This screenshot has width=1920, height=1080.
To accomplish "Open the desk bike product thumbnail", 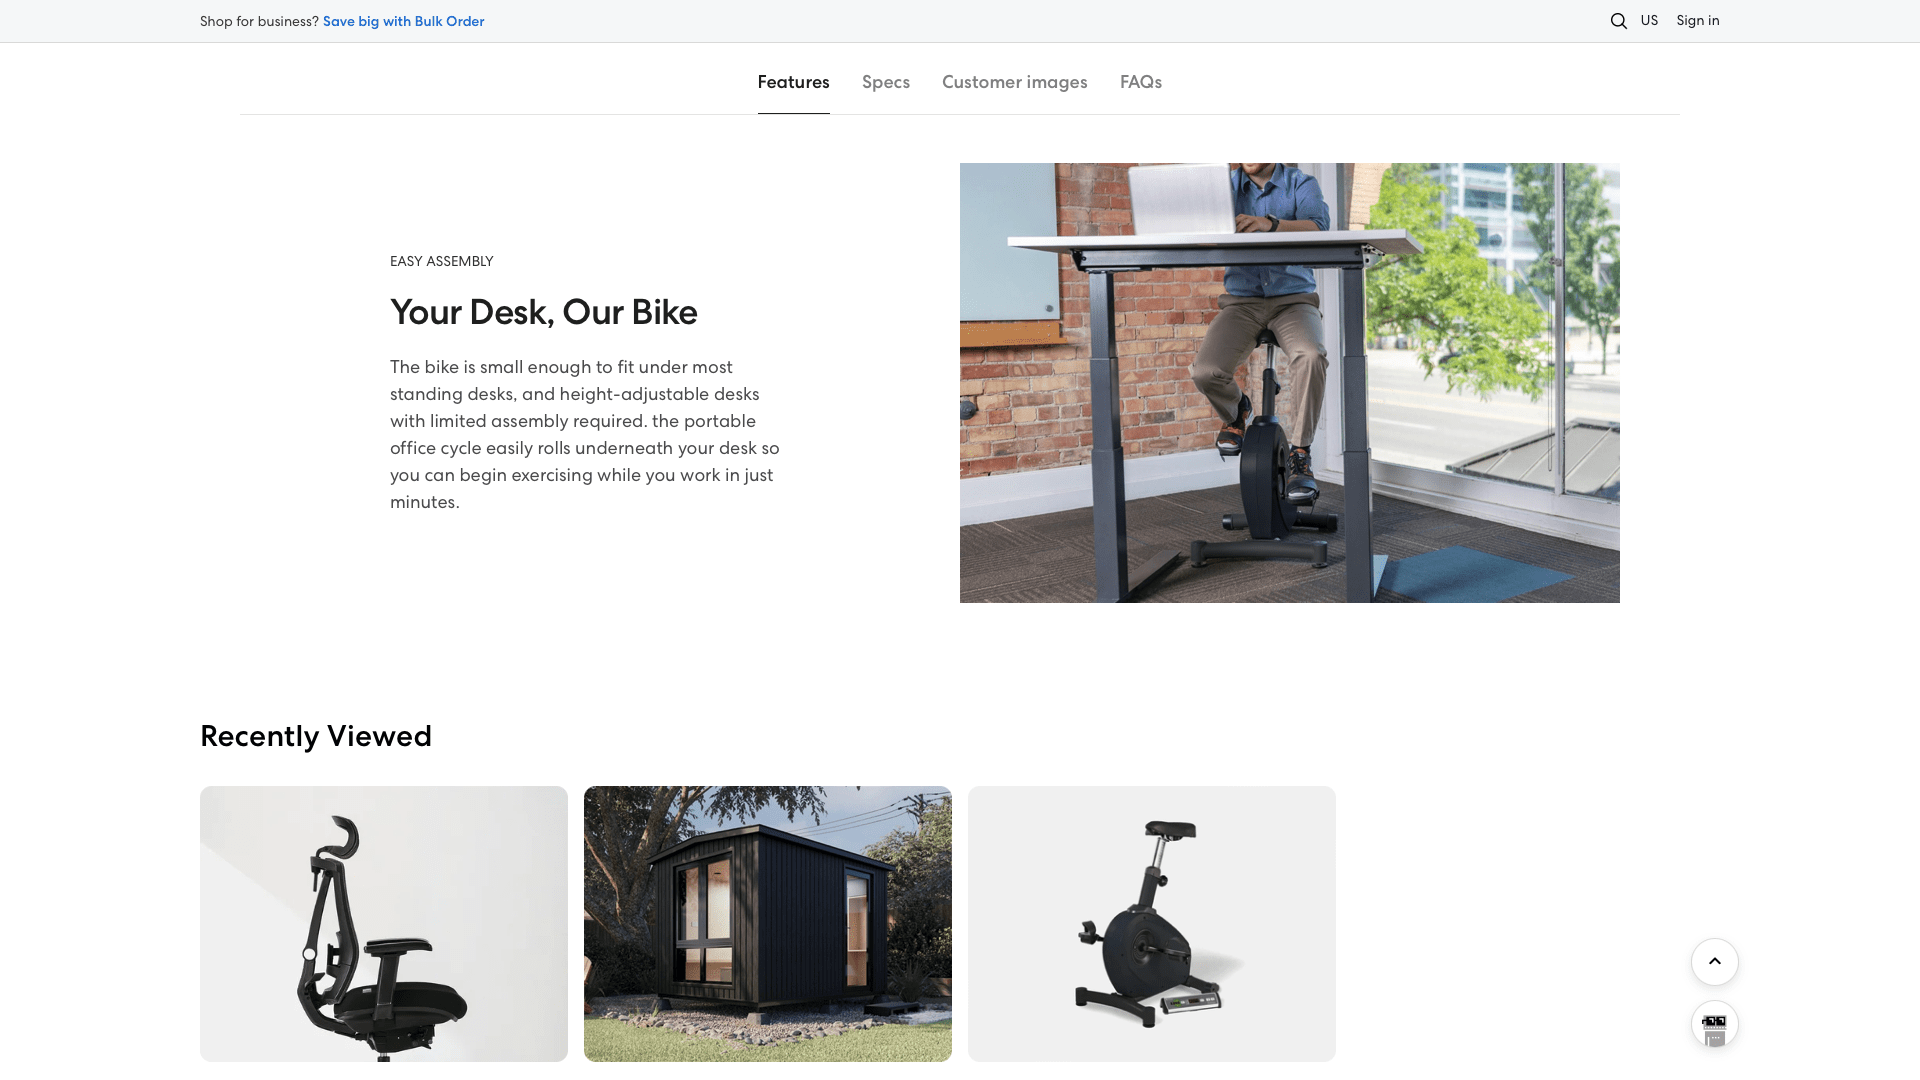I will click(1152, 924).
